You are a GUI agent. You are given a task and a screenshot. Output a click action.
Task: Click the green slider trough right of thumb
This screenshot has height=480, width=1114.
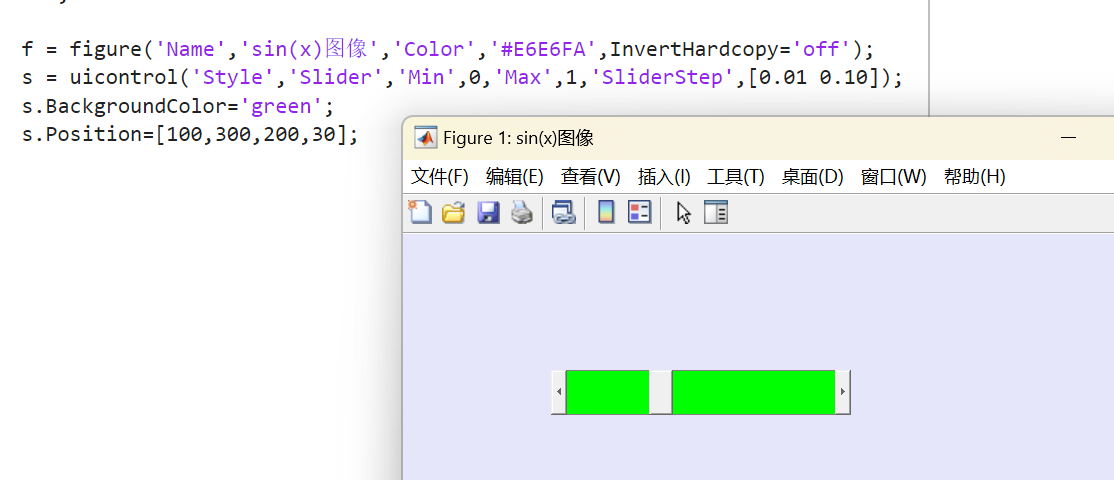point(754,392)
